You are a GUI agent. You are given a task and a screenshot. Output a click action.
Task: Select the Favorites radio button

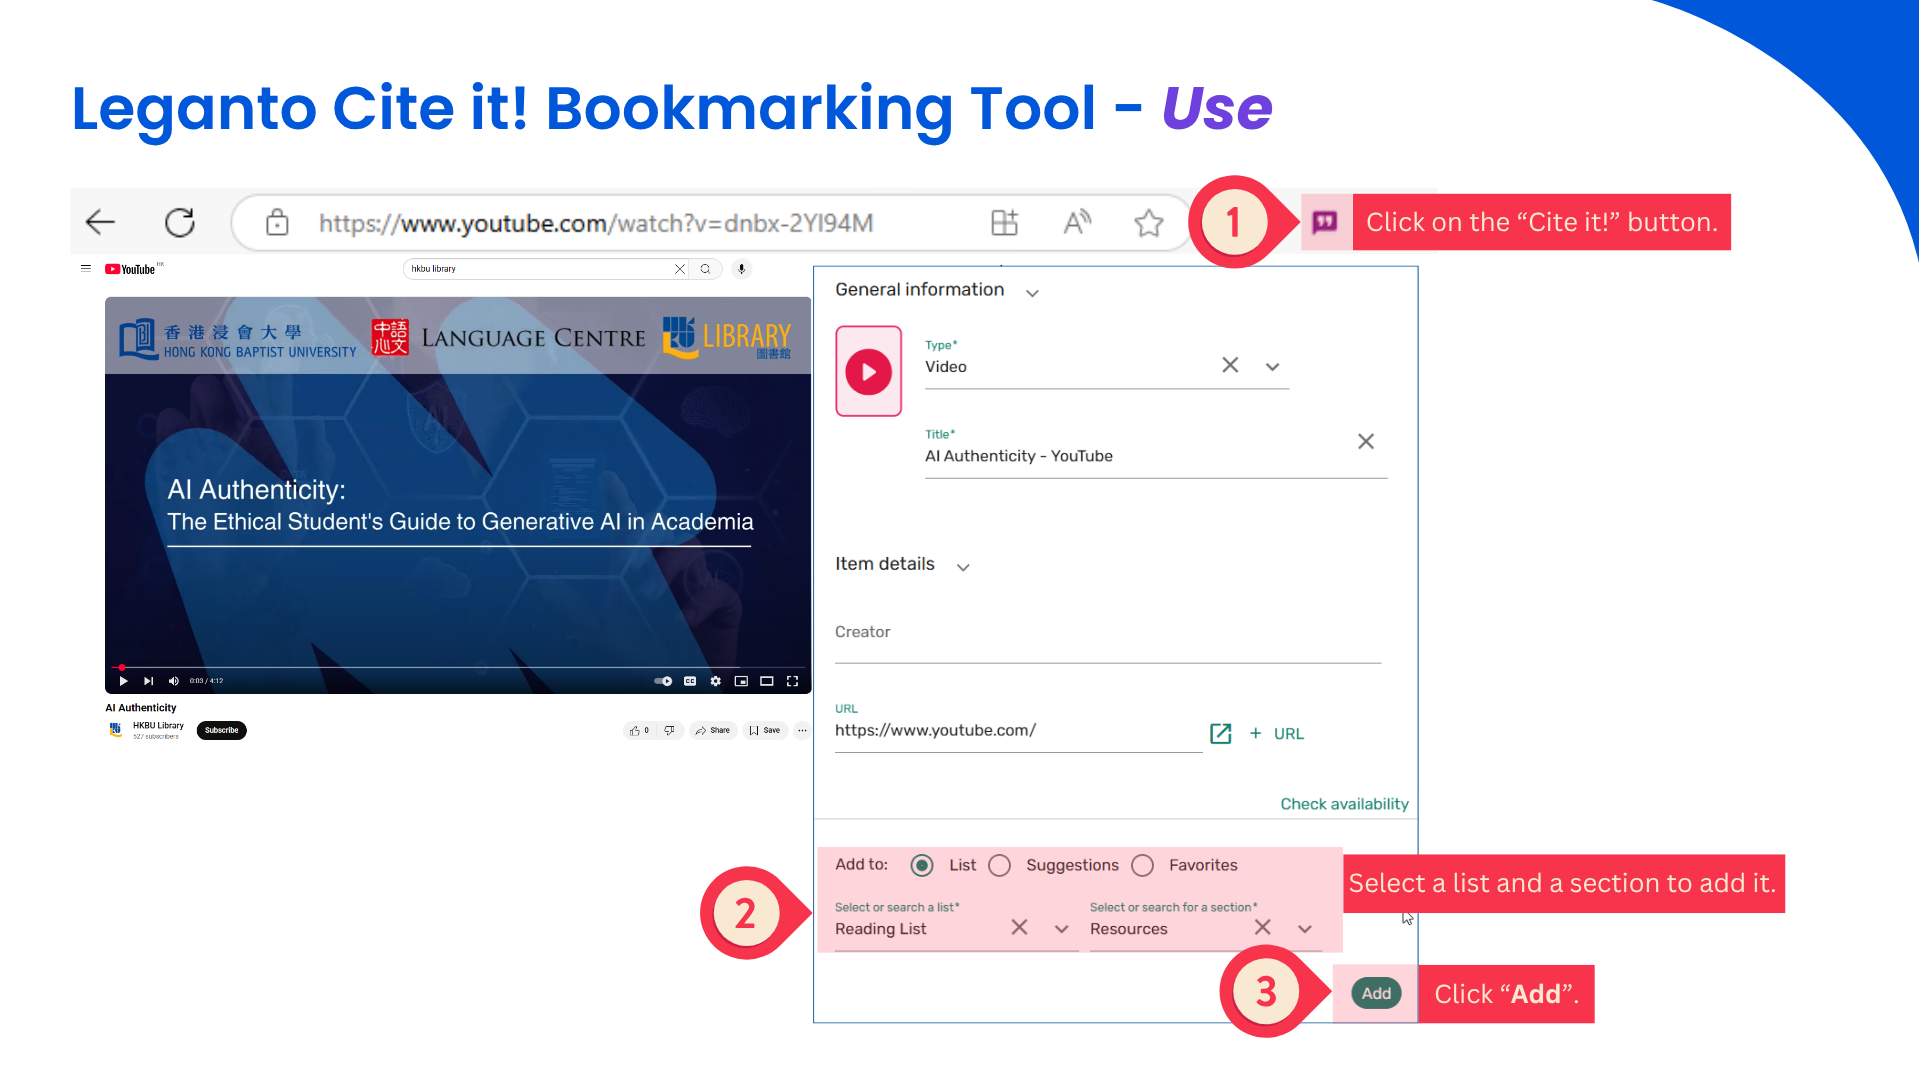click(1142, 865)
